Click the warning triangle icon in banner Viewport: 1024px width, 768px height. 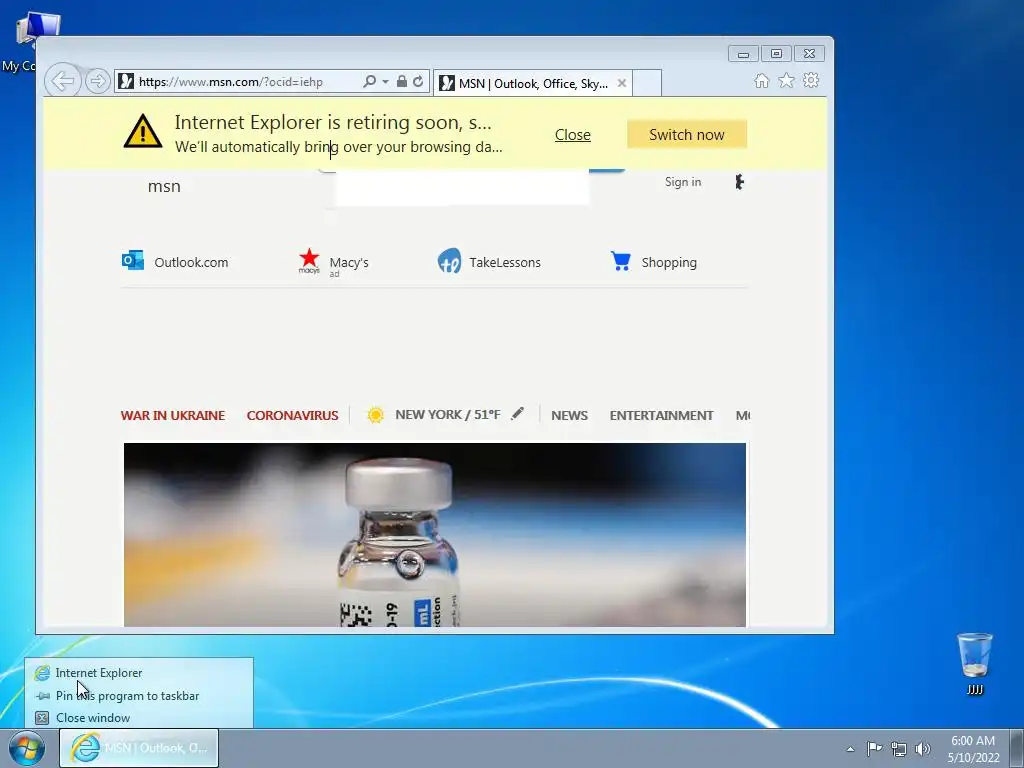[142, 131]
